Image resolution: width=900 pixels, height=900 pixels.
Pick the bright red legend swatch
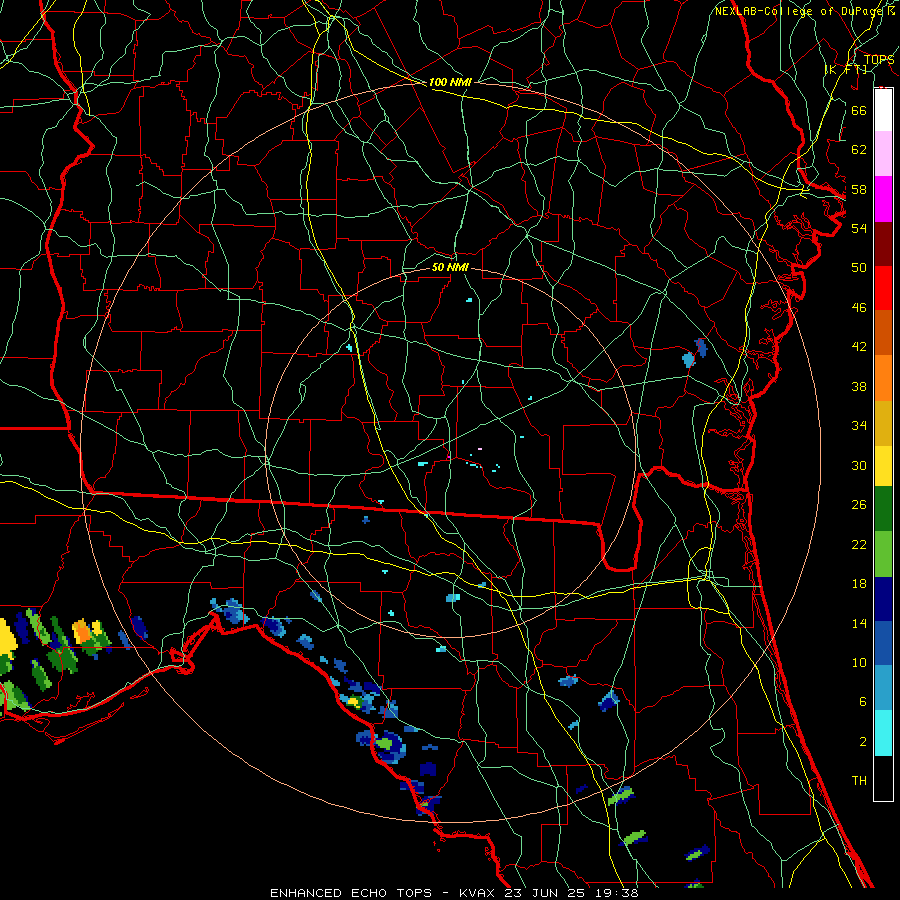pyautogui.click(x=883, y=288)
